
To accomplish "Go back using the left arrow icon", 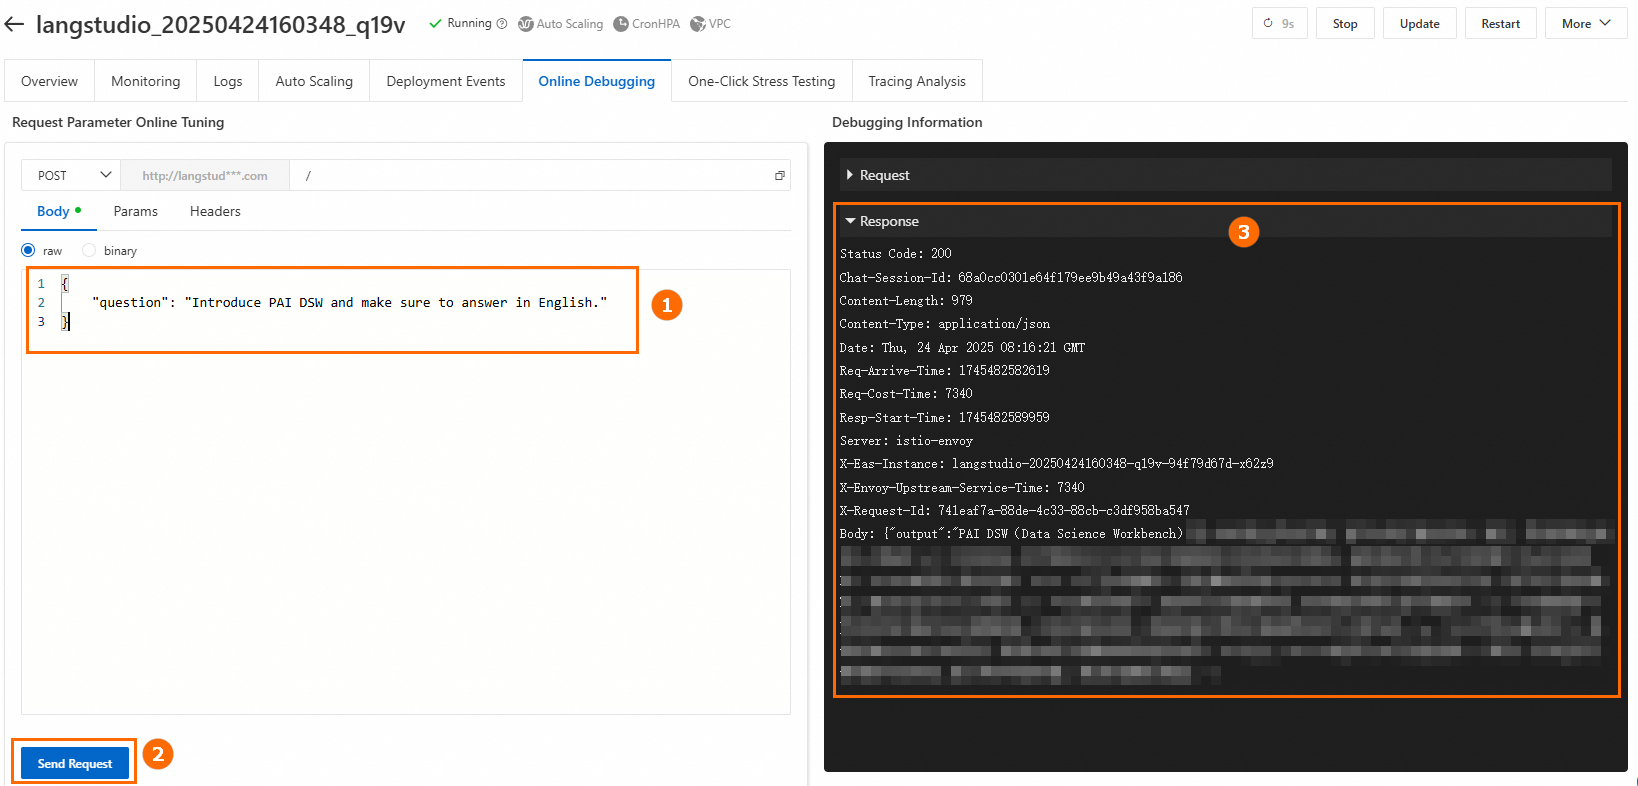I will pyautogui.click(x=14, y=24).
